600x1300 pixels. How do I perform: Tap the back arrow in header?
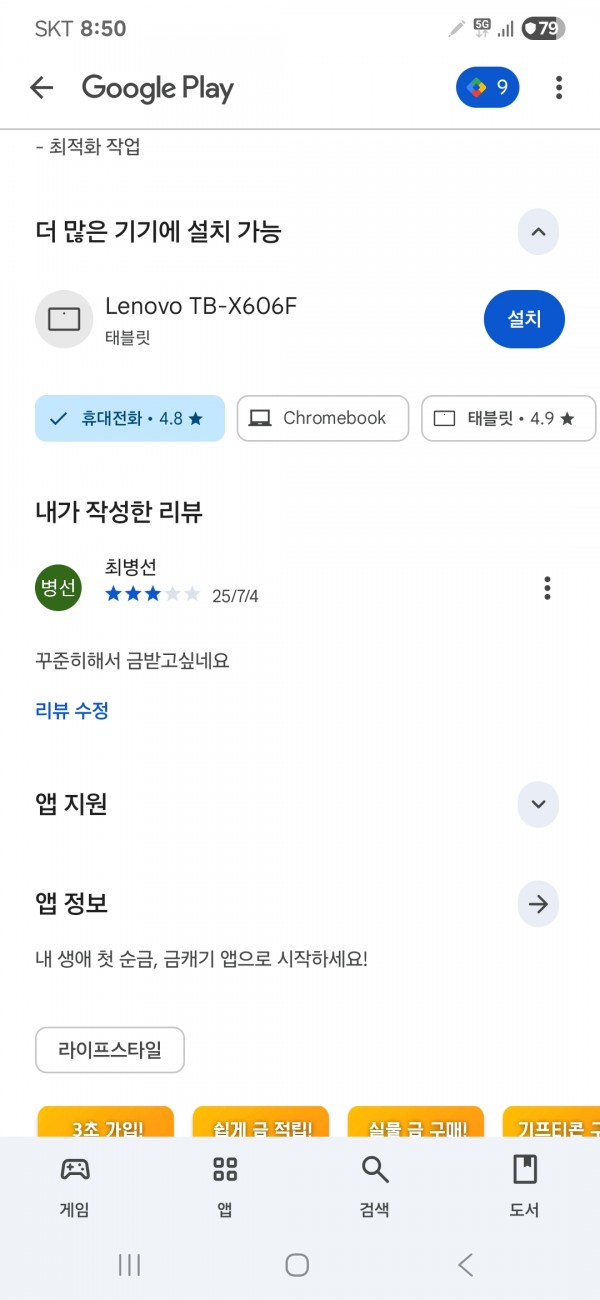pyautogui.click(x=41, y=88)
